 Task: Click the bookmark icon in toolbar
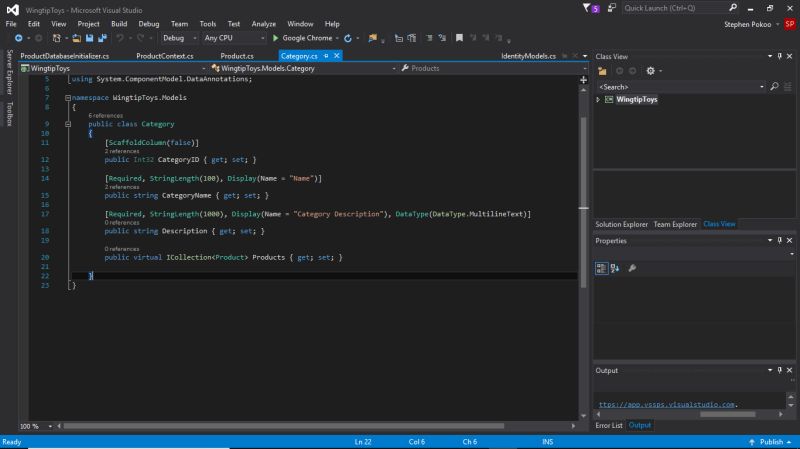pyautogui.click(x=459, y=38)
